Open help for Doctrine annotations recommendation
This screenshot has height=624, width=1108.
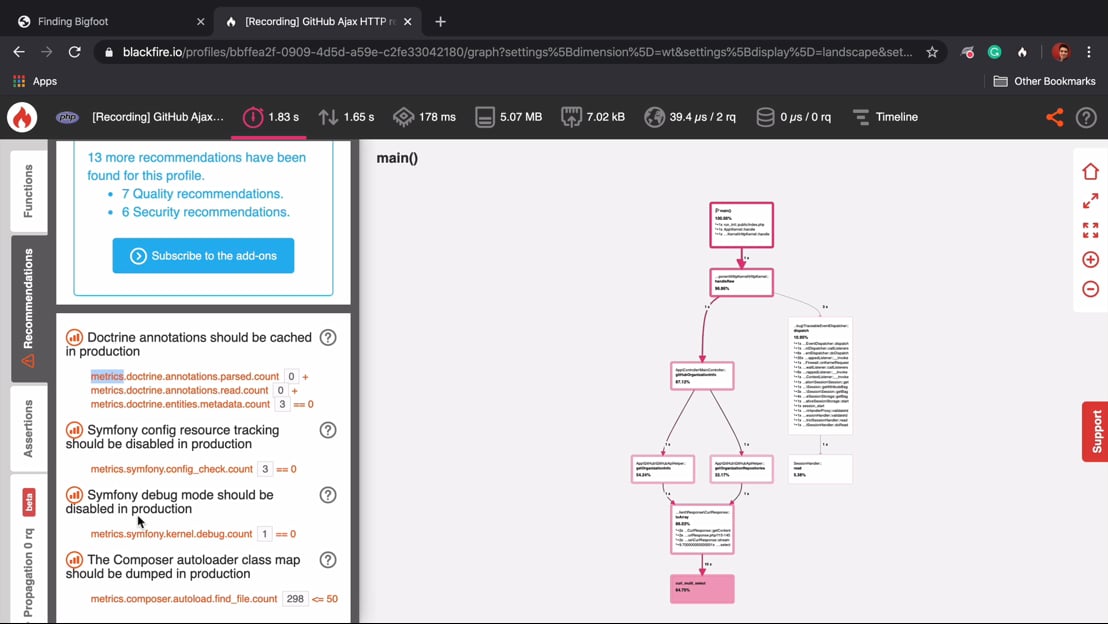coord(328,338)
